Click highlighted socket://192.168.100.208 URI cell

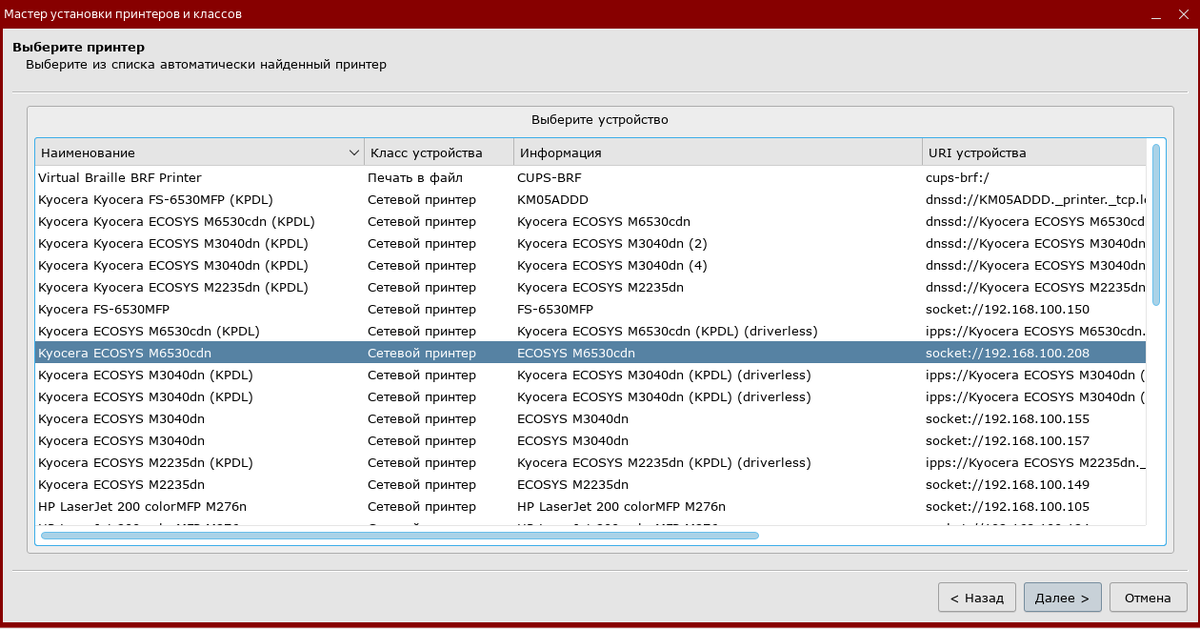[1008, 353]
